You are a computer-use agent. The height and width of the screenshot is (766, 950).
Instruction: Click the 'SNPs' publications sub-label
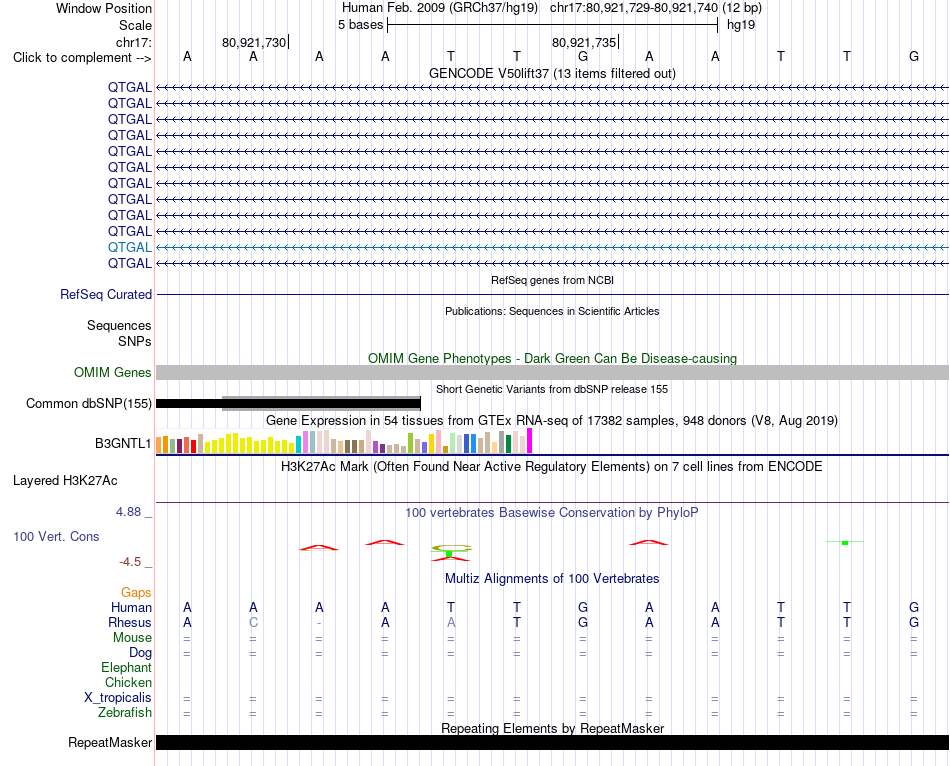(x=135, y=341)
